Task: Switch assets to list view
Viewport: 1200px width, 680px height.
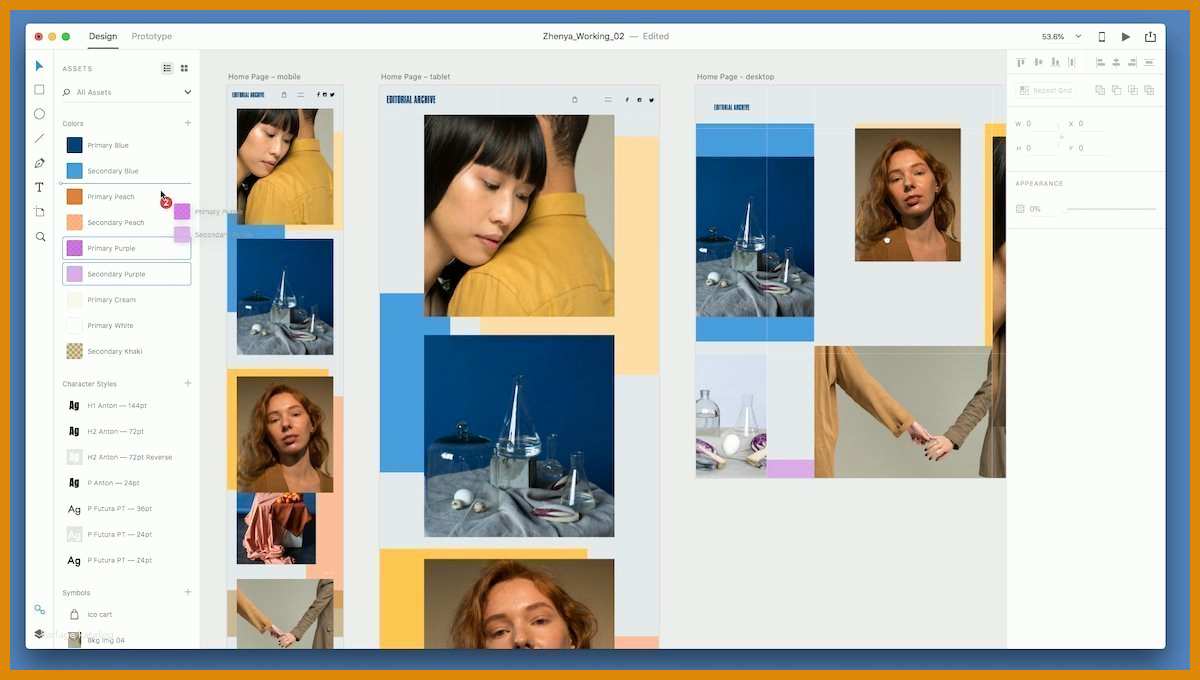Action: 167,68
